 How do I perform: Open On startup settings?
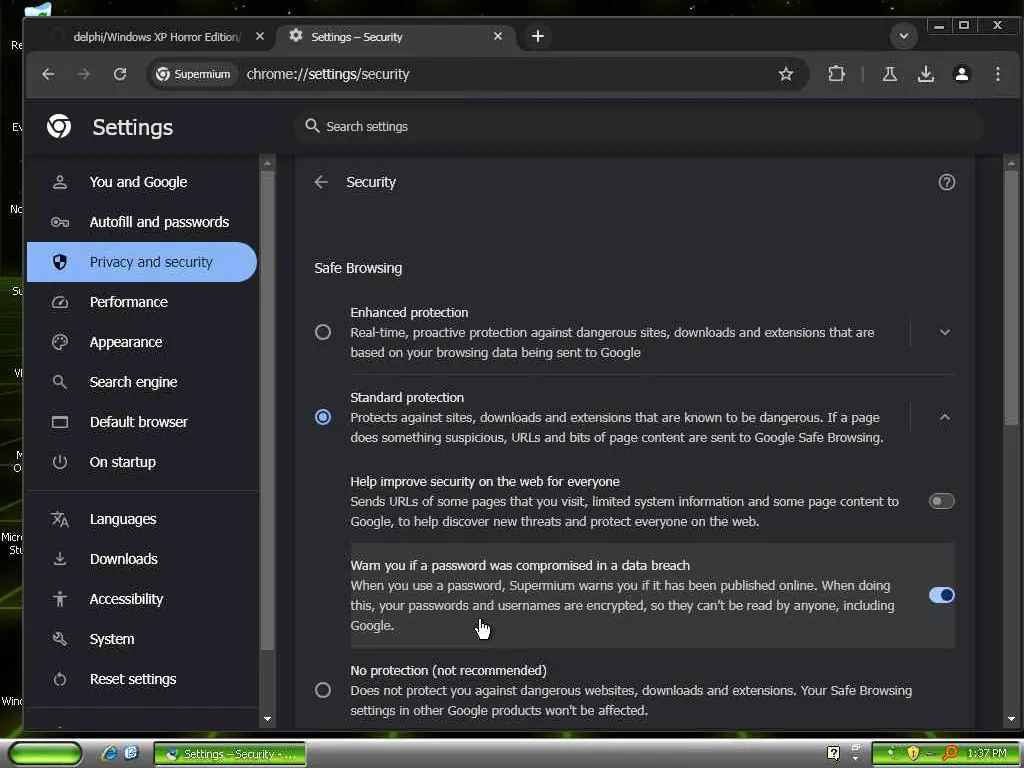coord(142,462)
